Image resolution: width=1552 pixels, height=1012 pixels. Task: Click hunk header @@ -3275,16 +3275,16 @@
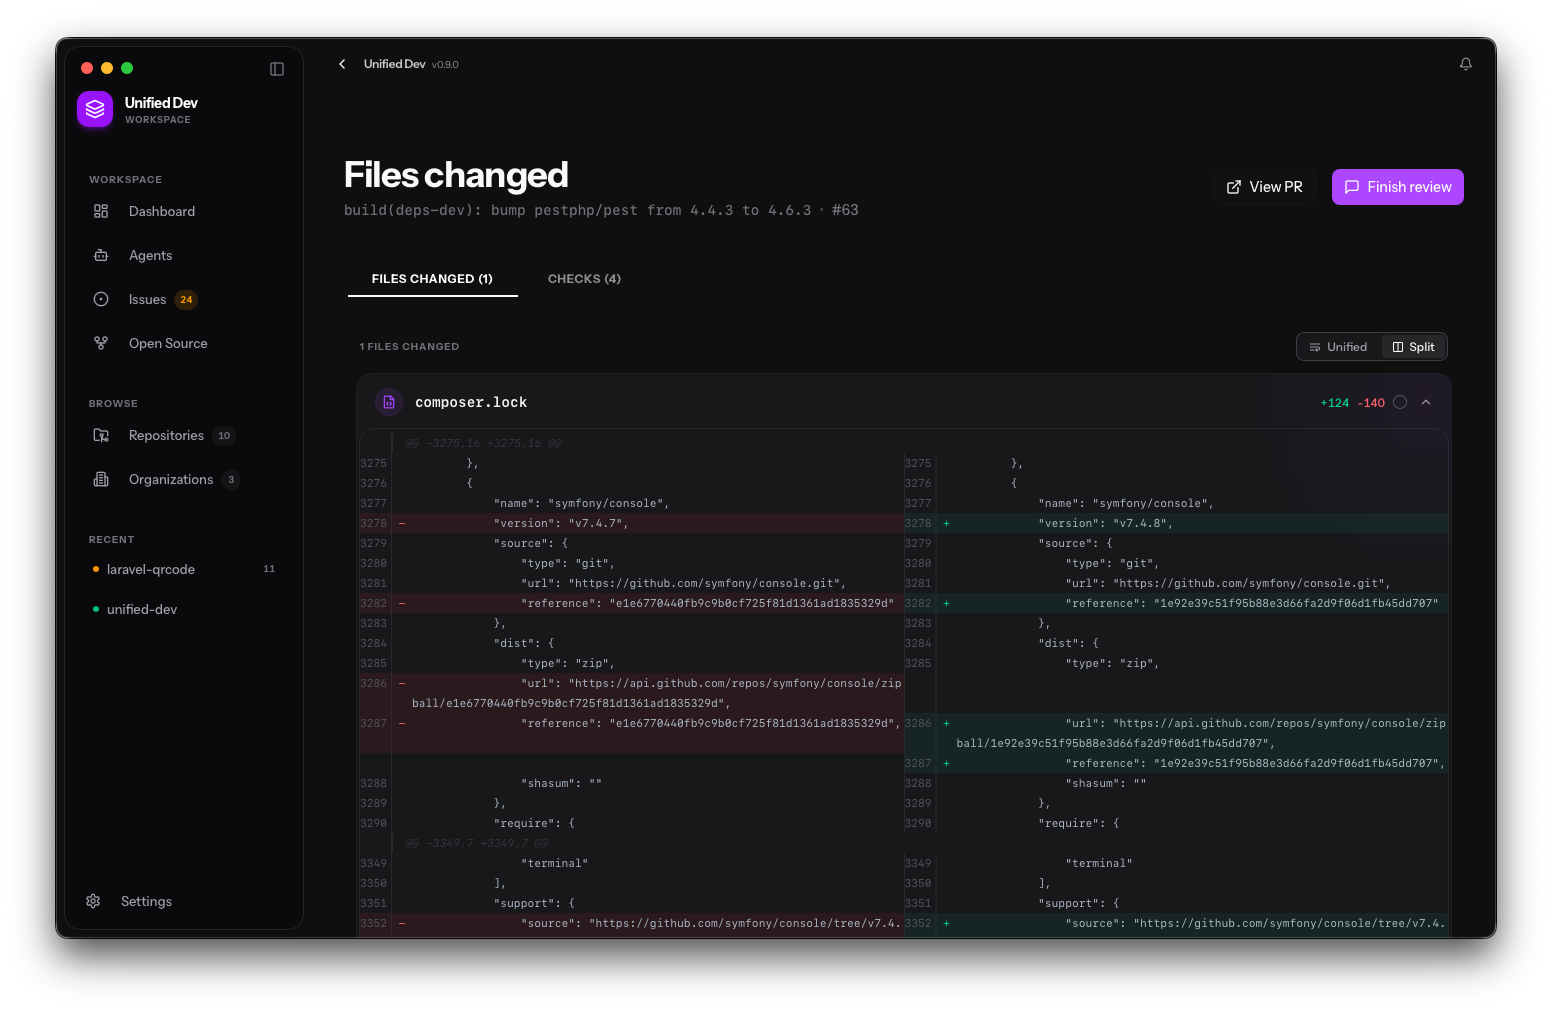pos(484,443)
